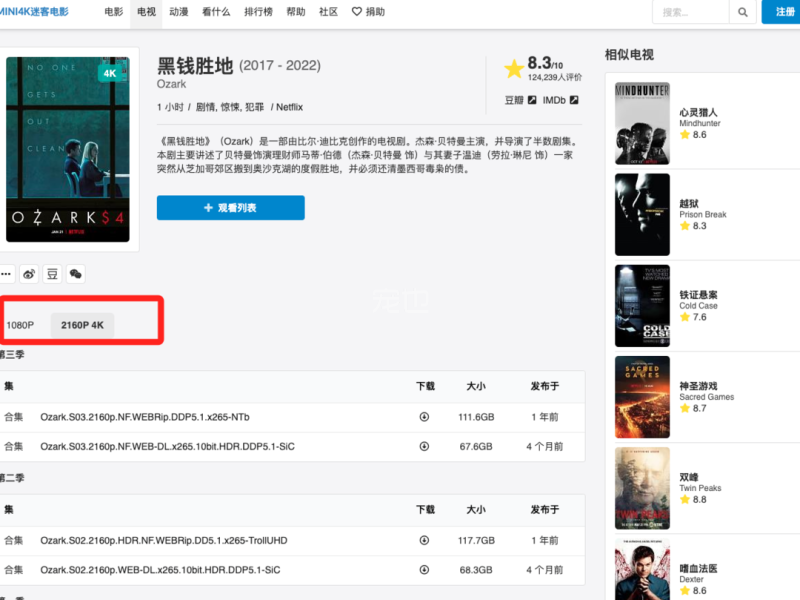
Task: Share via the Weibo icon
Action: 29,274
